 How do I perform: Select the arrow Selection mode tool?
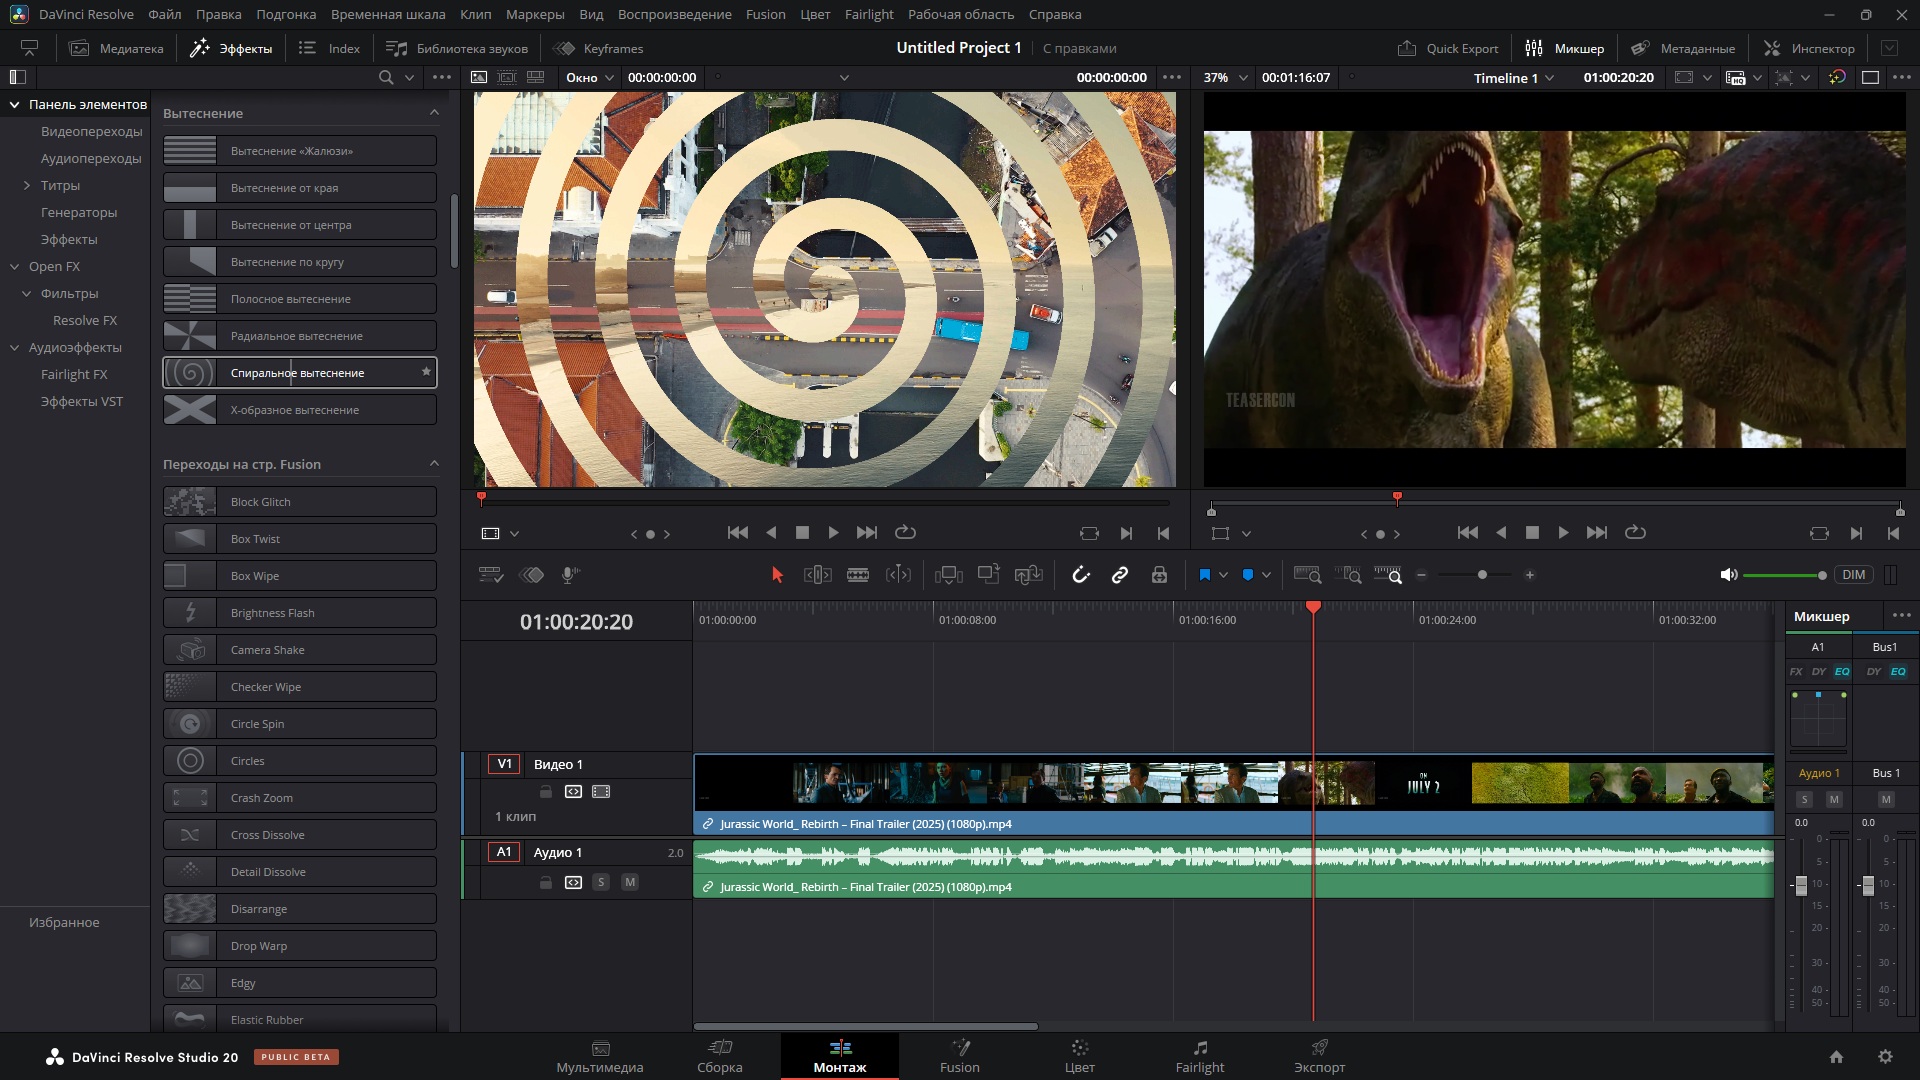click(x=777, y=575)
